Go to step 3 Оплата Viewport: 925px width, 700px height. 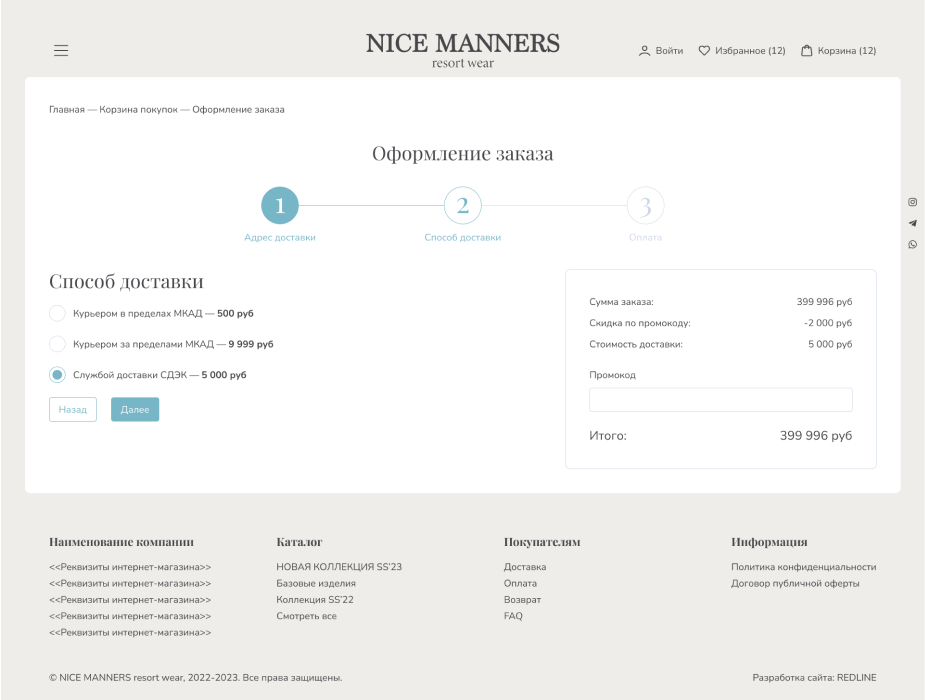click(645, 206)
